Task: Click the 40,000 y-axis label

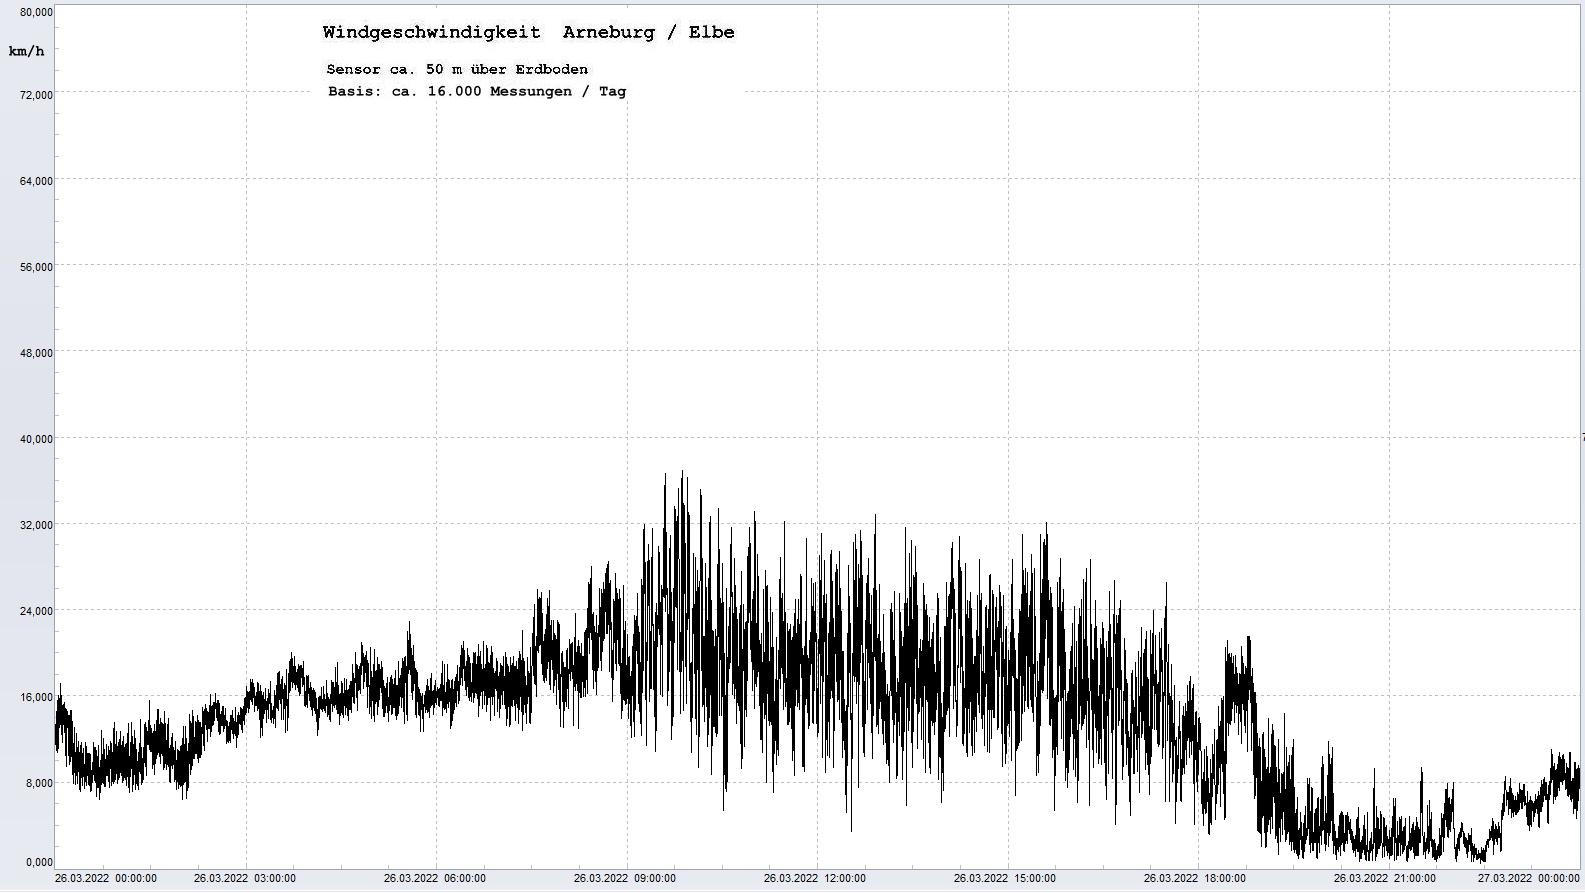Action: click(36, 439)
